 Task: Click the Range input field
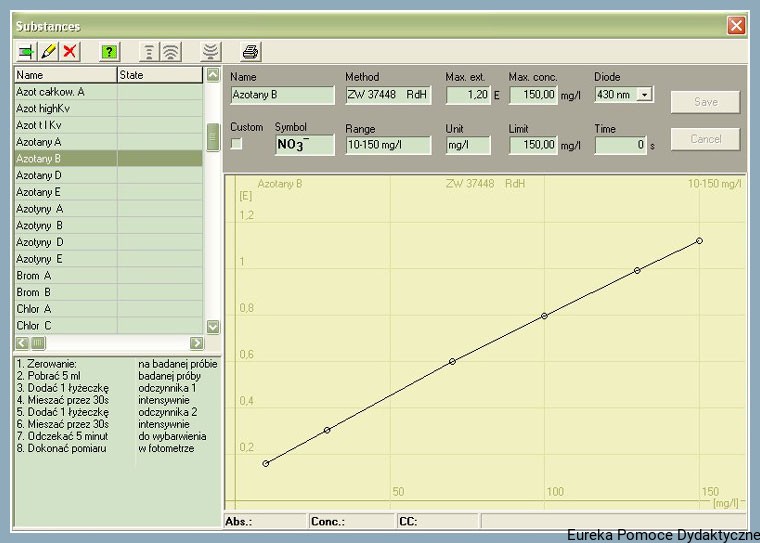pos(387,145)
